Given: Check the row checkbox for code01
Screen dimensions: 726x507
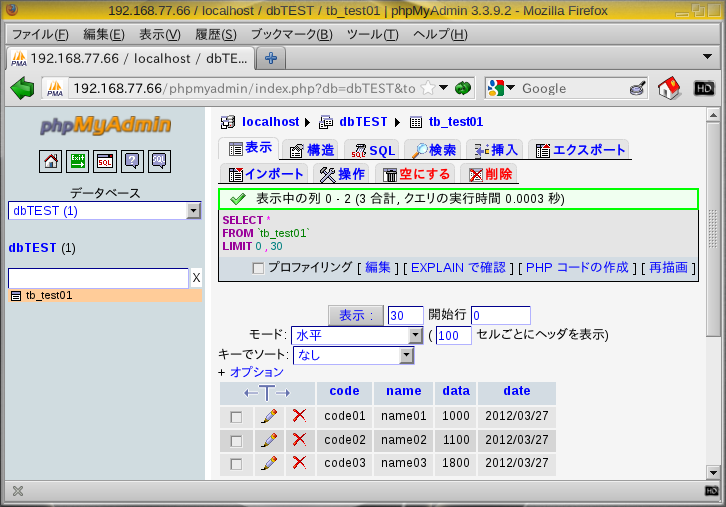Looking at the screenshot, I should (x=236, y=417).
